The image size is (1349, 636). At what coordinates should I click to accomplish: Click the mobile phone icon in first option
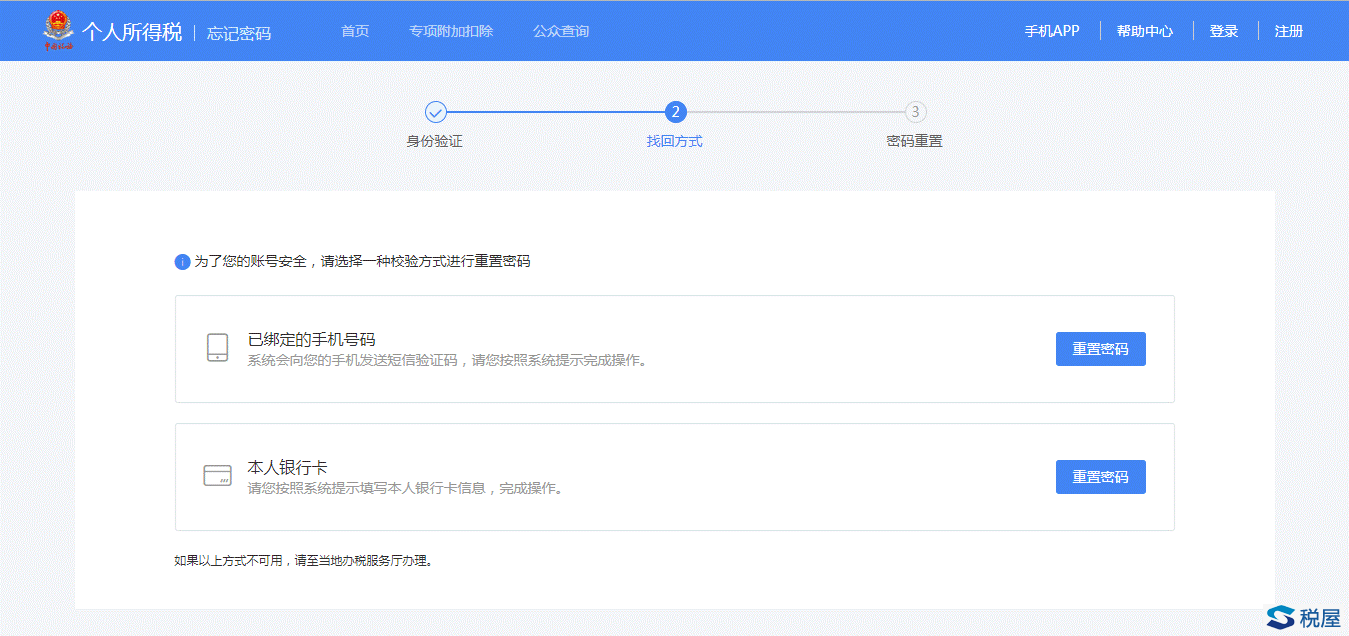point(217,348)
